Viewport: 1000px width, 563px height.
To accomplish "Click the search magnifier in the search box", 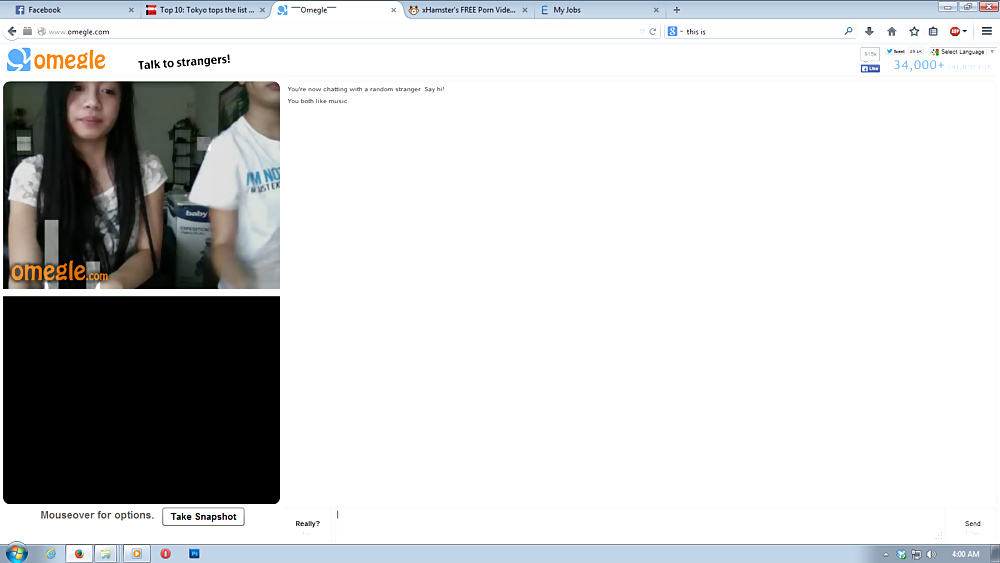I will [848, 31].
